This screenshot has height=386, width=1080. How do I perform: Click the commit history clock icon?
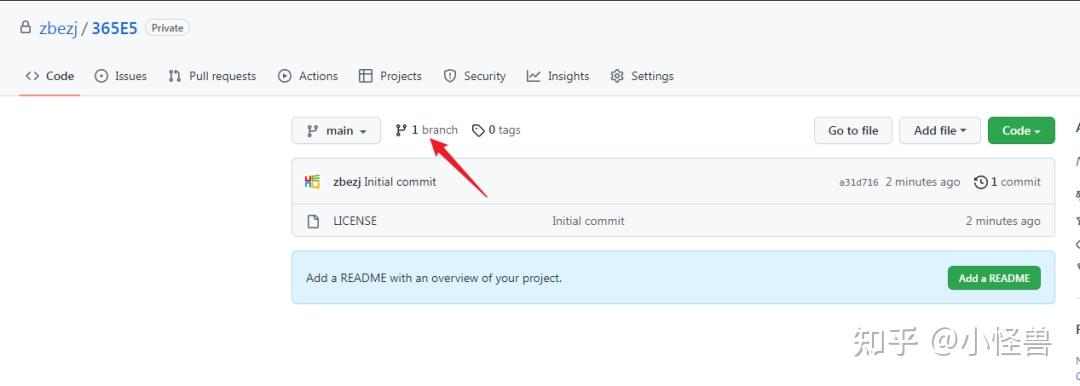(981, 182)
